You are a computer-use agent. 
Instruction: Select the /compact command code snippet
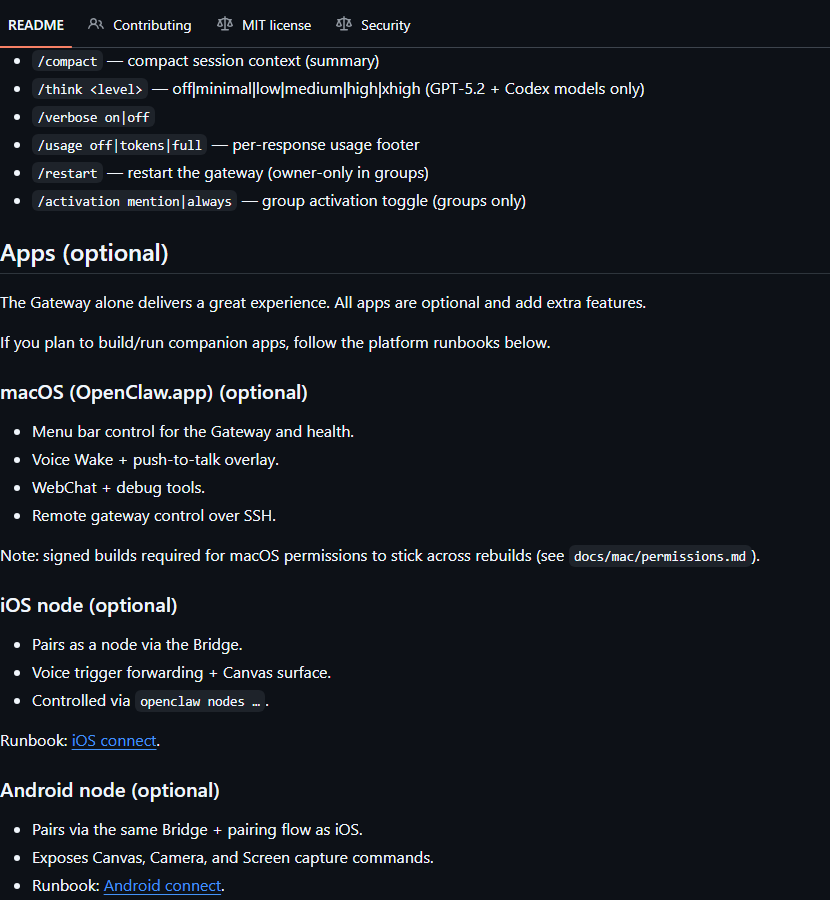pyautogui.click(x=67, y=61)
